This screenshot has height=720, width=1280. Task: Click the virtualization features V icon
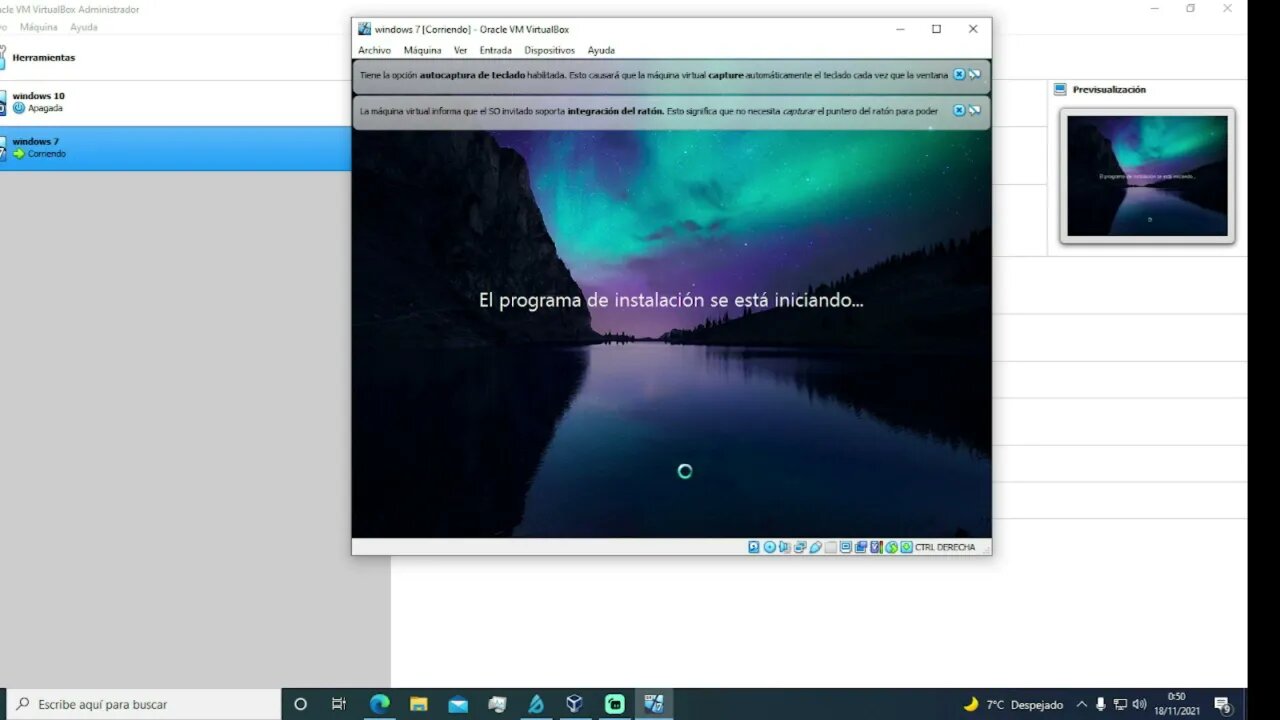[x=876, y=547]
